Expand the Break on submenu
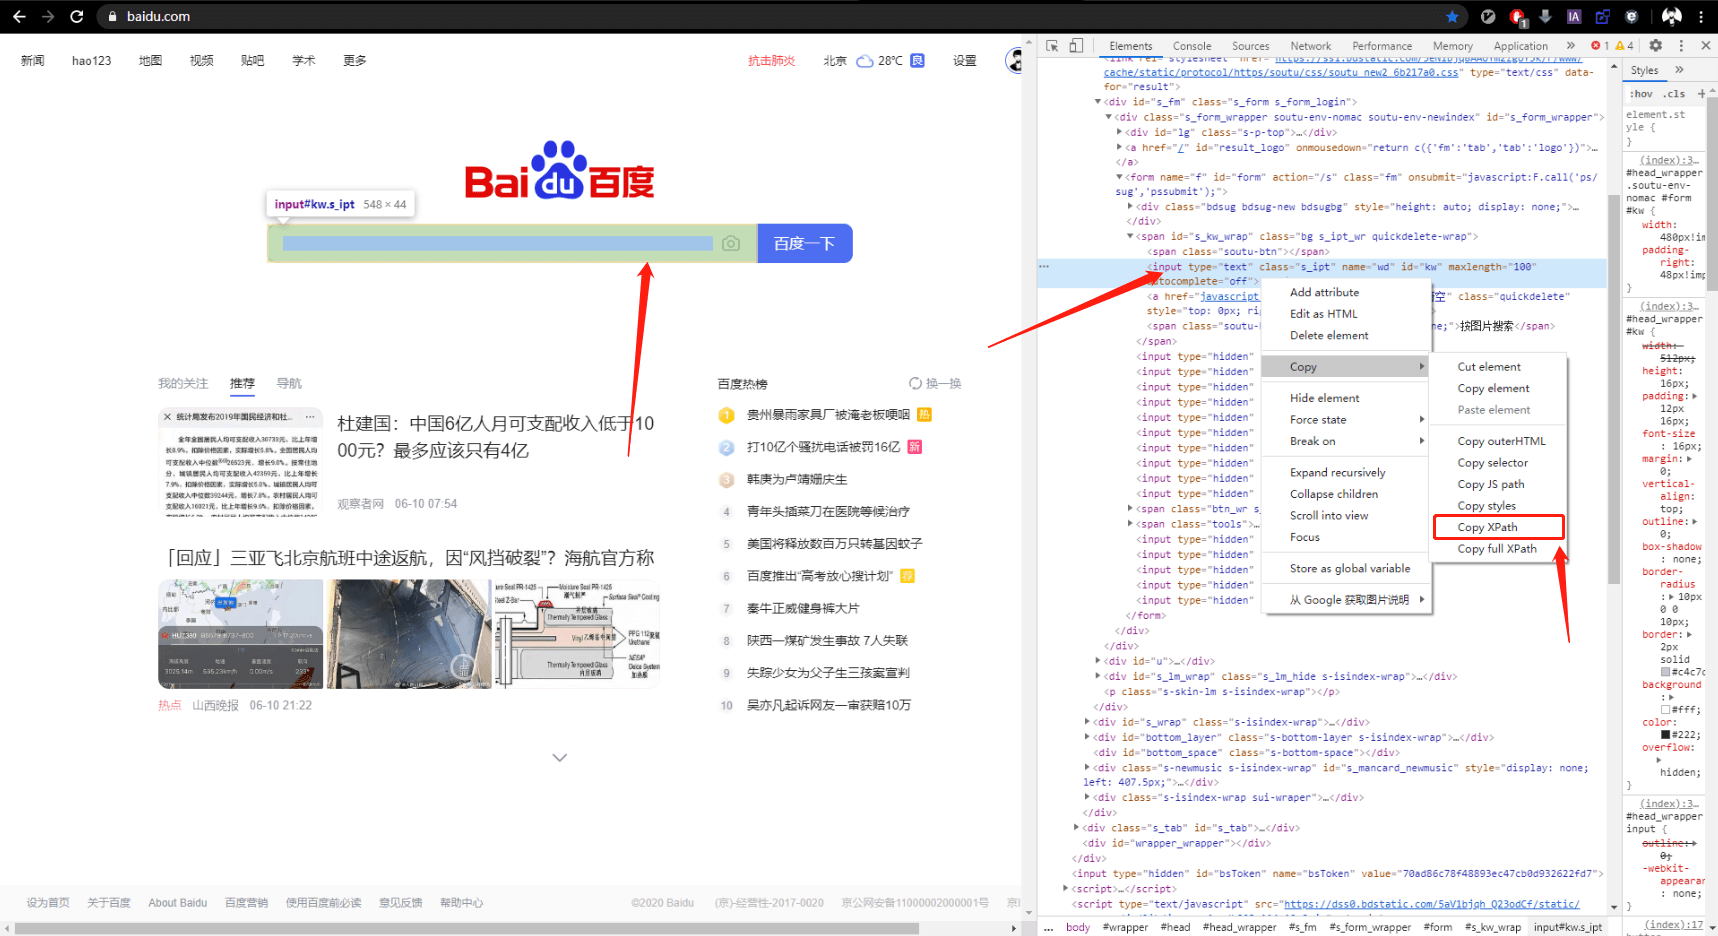 pyautogui.click(x=1421, y=441)
